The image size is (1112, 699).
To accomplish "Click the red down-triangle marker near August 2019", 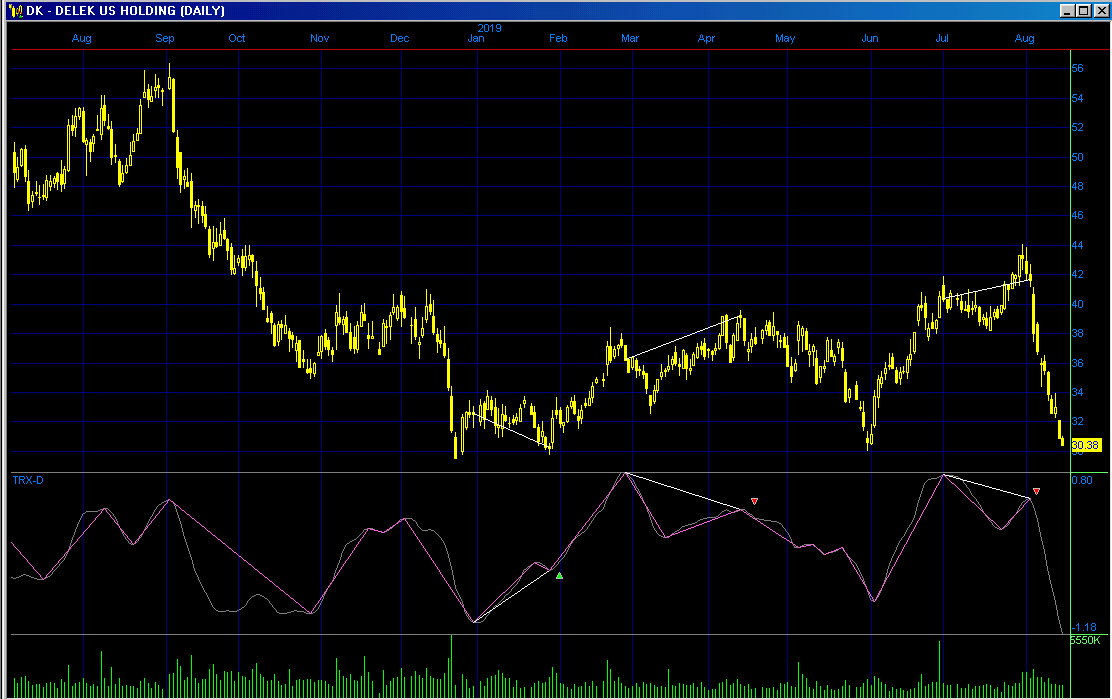I will [x=1036, y=491].
